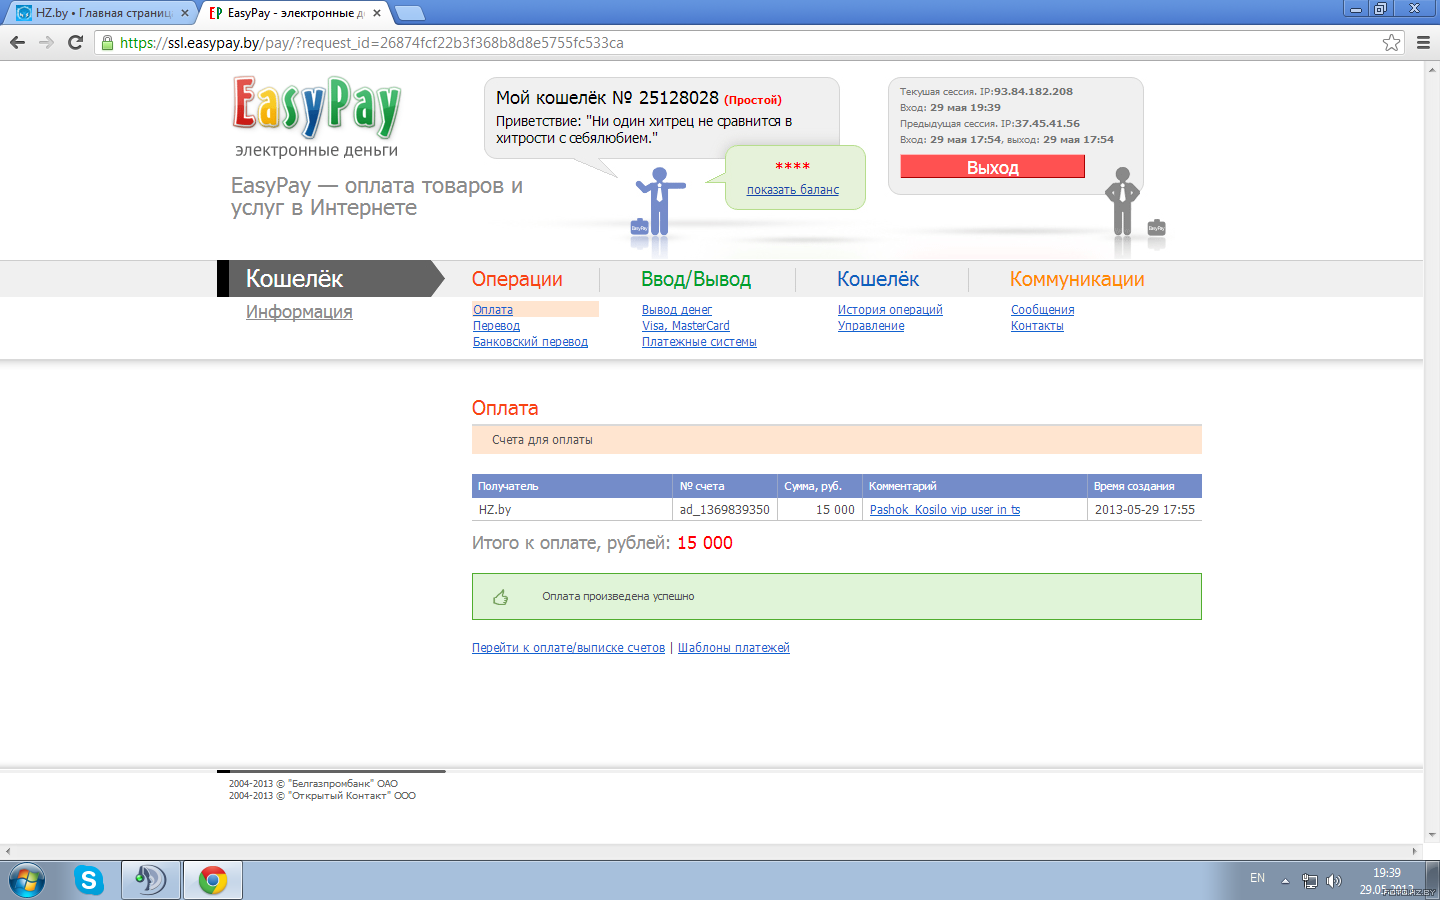Open Контакты link
This screenshot has height=900, width=1440.
click(x=1037, y=326)
